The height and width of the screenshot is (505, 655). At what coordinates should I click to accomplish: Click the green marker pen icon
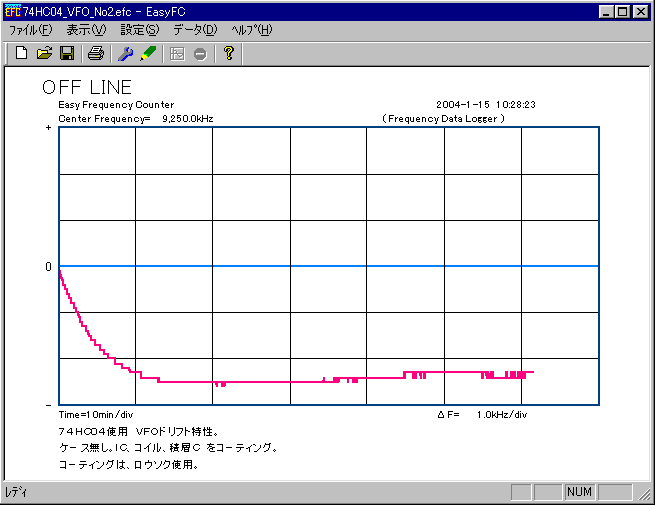(148, 53)
